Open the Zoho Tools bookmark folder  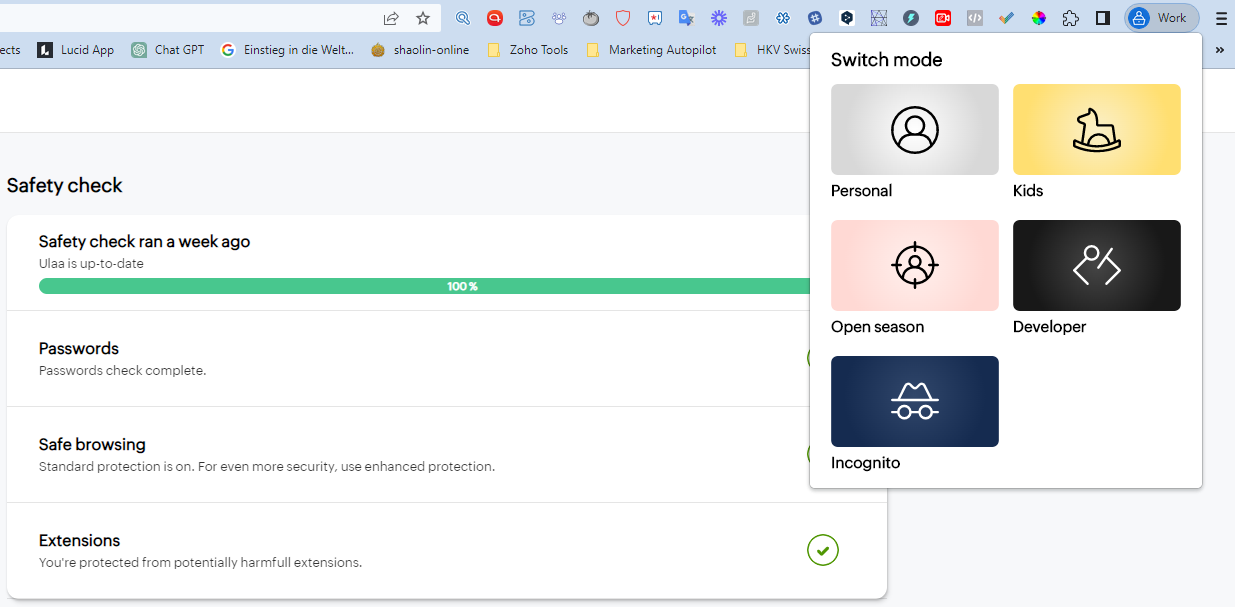(528, 50)
